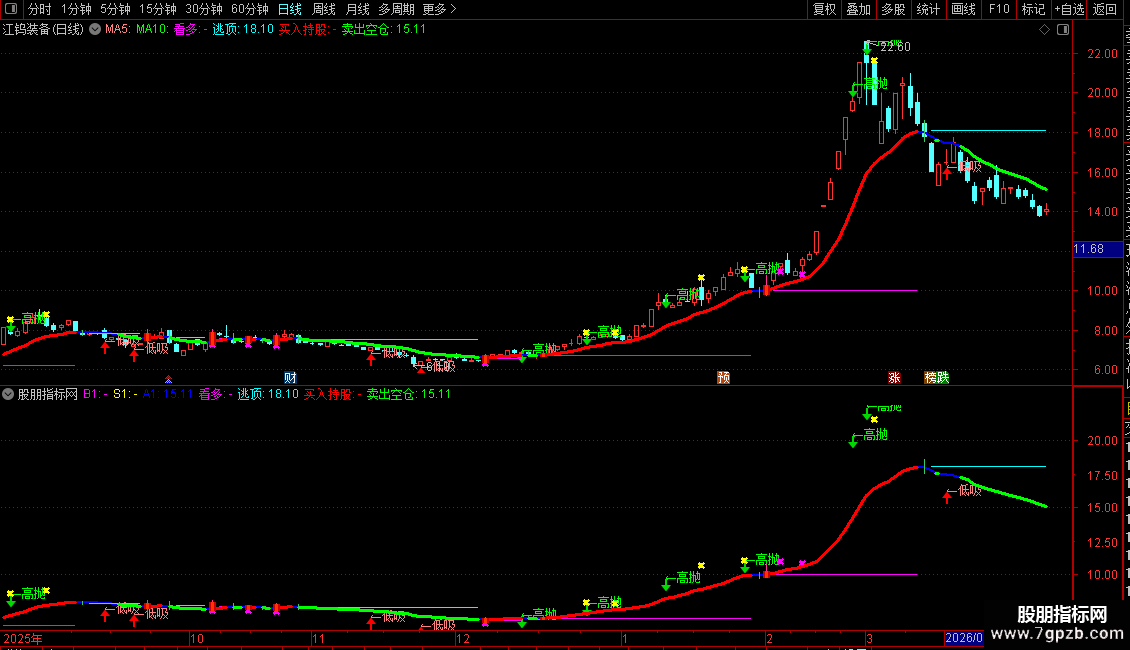
Task: Click the 11.68 price tag on the axis
Action: pyautogui.click(x=1097, y=249)
